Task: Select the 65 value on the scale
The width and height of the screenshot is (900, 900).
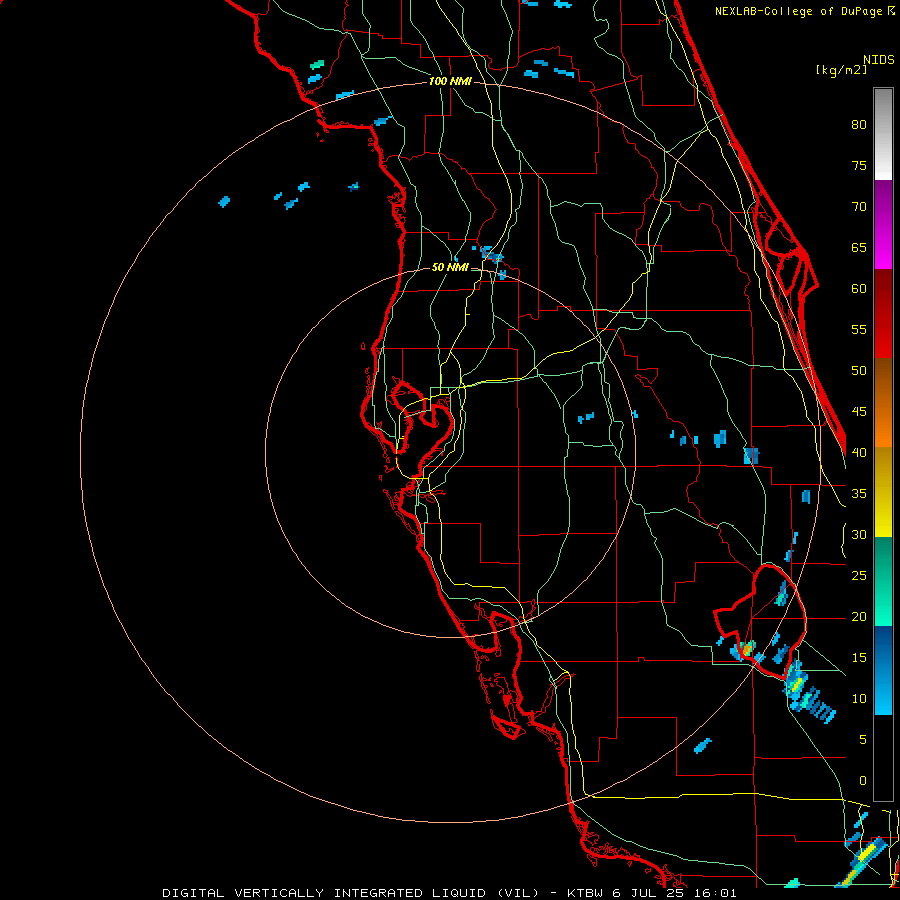Action: pos(859,247)
